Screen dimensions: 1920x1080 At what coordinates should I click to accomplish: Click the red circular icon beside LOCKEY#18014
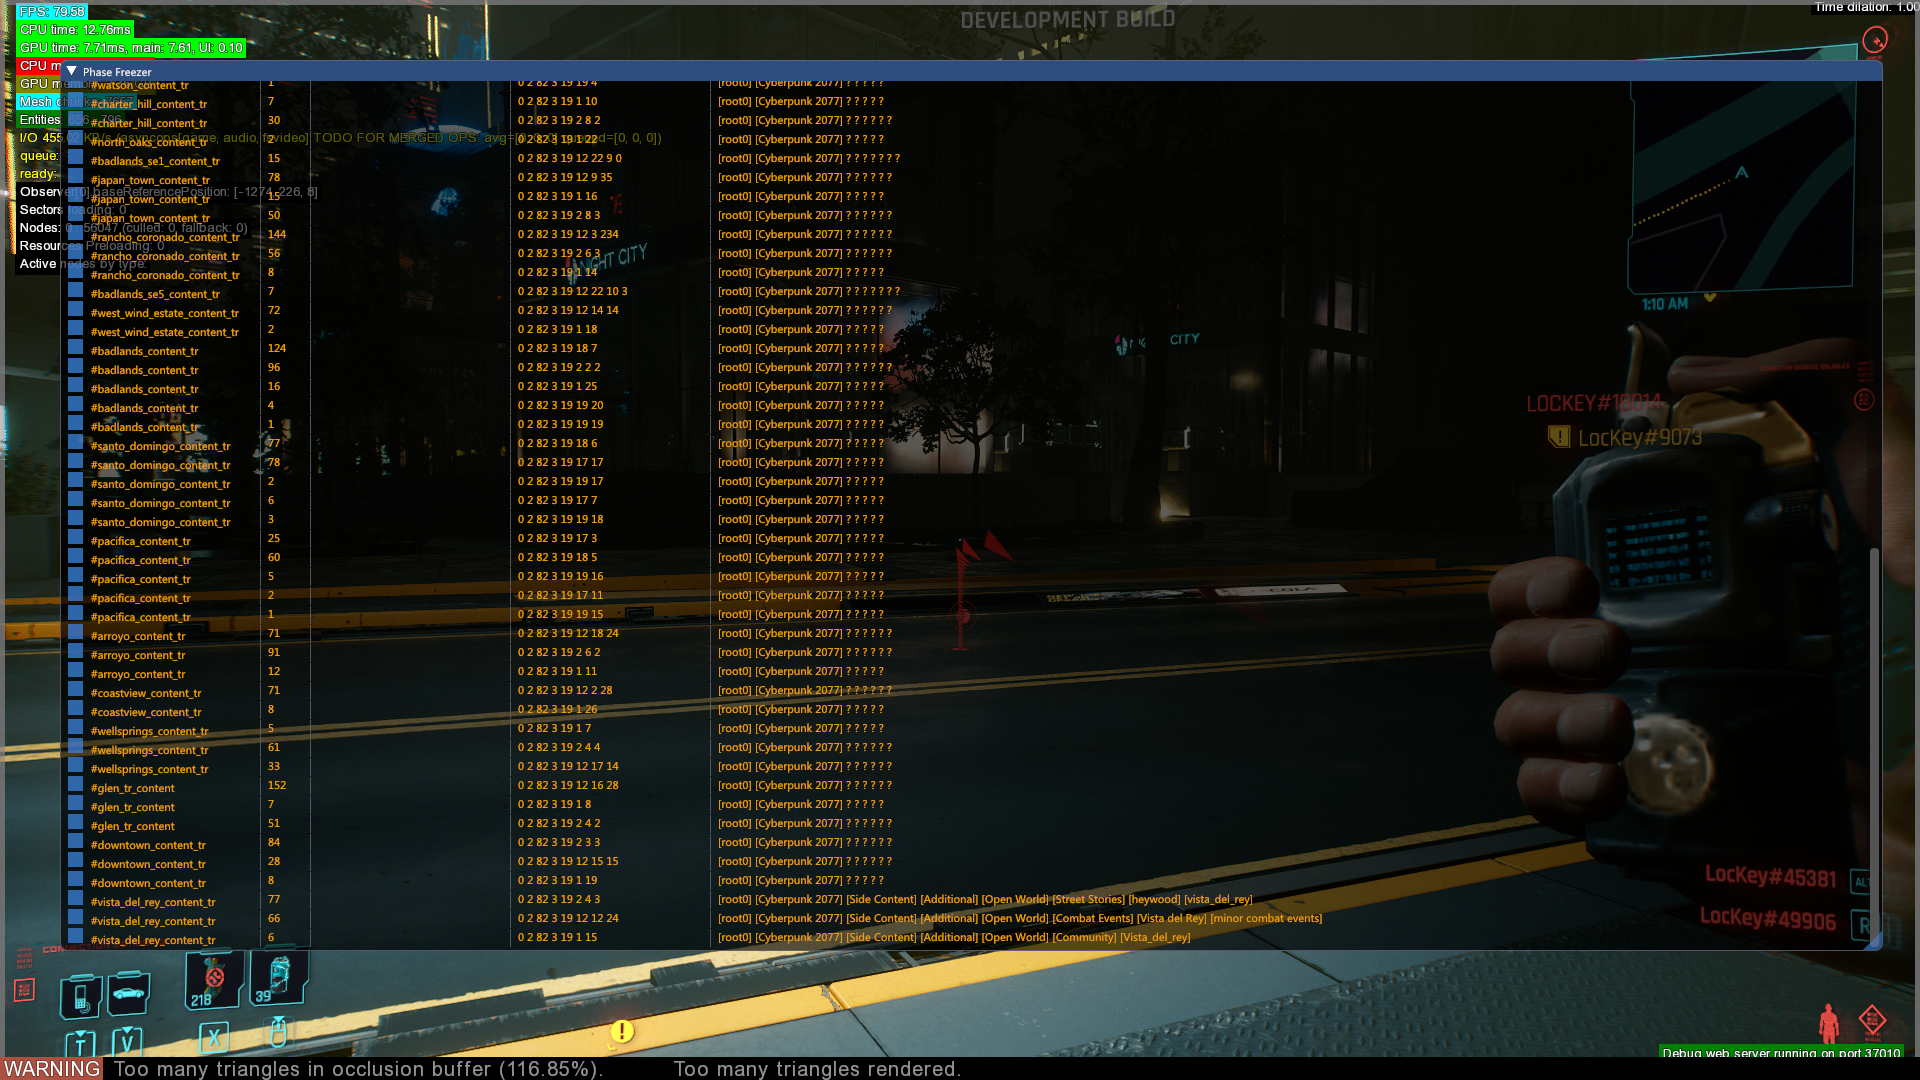[x=1864, y=400]
